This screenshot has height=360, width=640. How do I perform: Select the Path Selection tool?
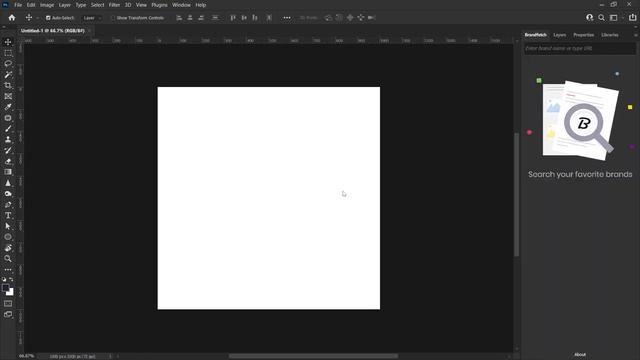[x=8, y=226]
